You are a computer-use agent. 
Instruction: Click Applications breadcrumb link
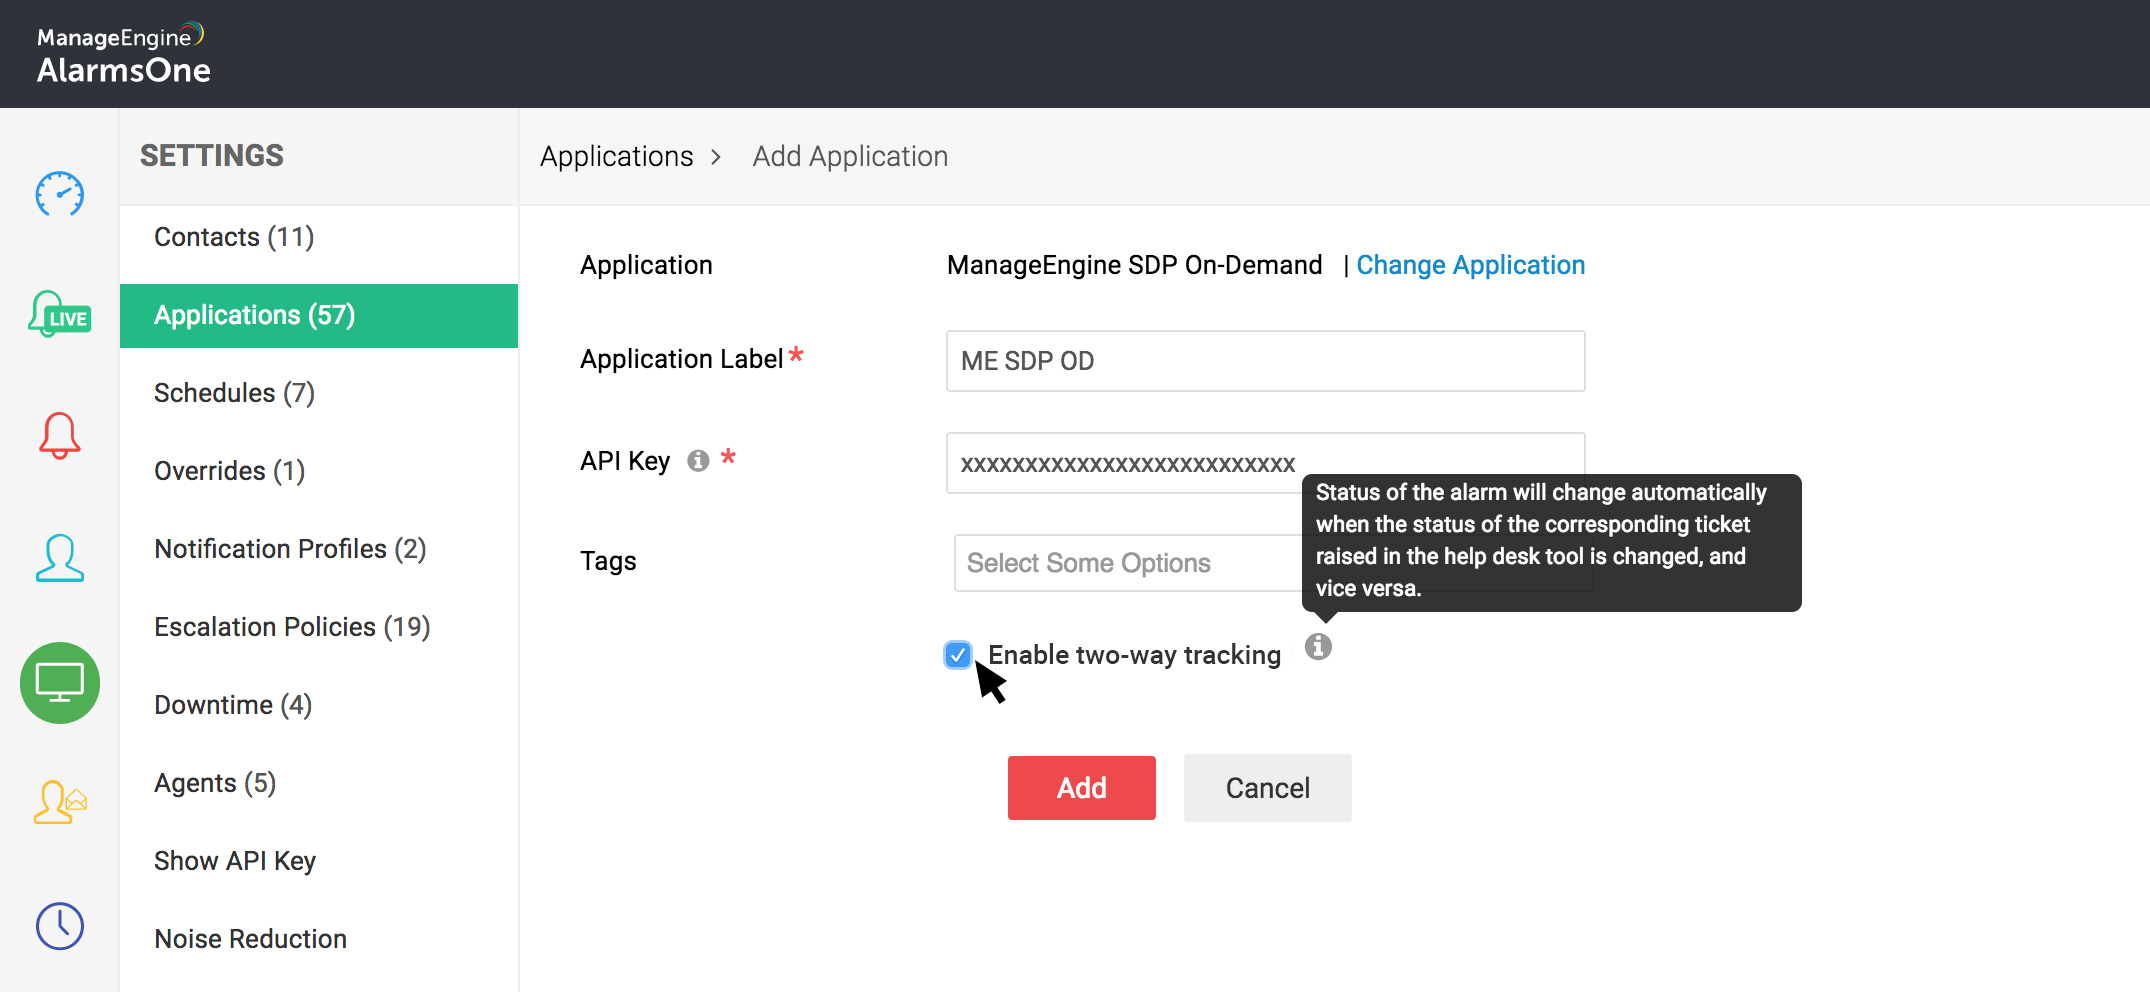617,156
